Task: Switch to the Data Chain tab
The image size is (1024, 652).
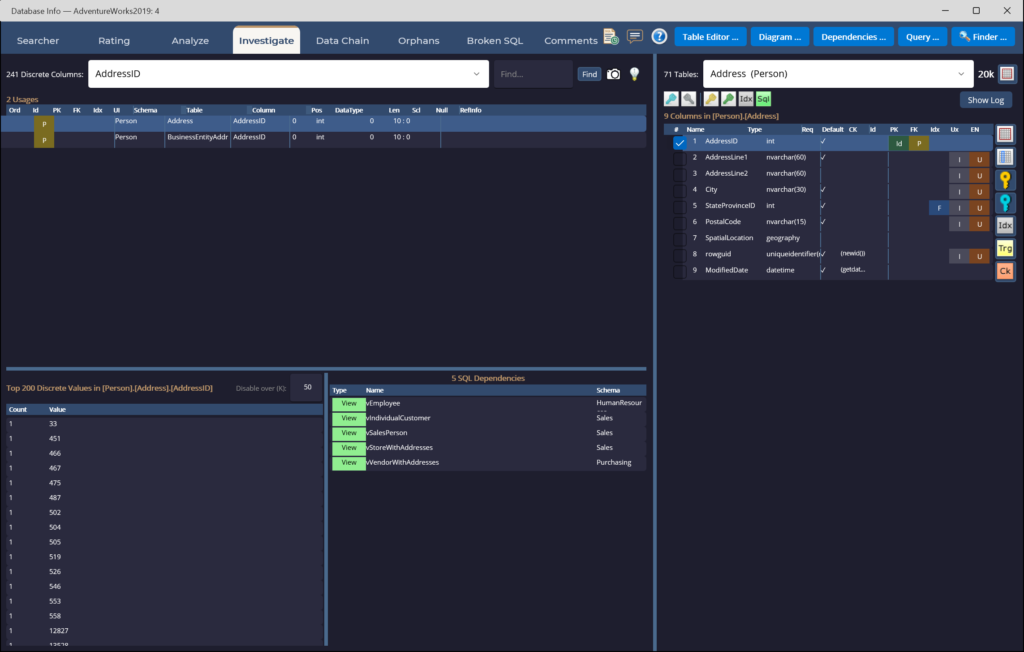Action: pyautogui.click(x=342, y=41)
